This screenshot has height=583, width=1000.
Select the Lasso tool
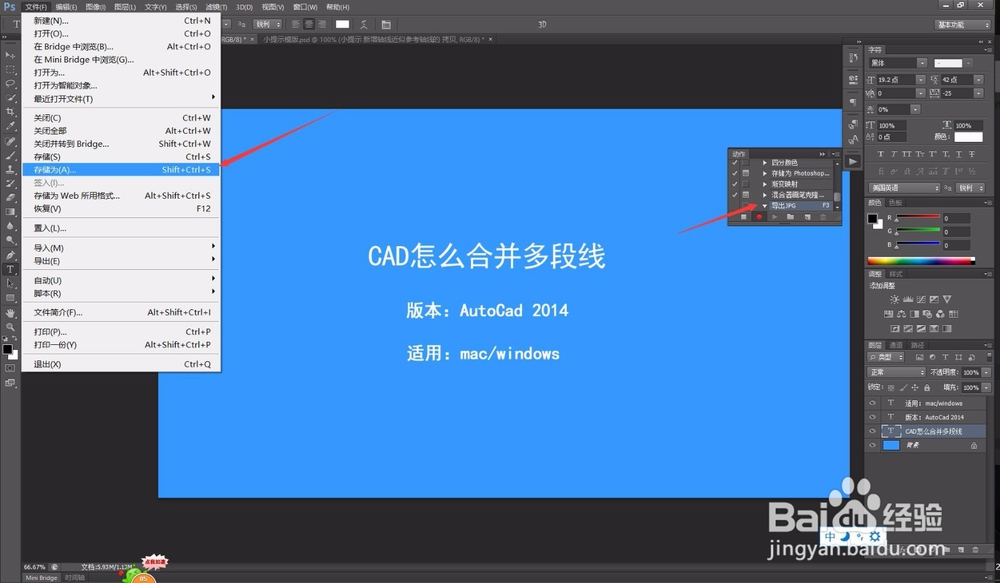(x=10, y=84)
